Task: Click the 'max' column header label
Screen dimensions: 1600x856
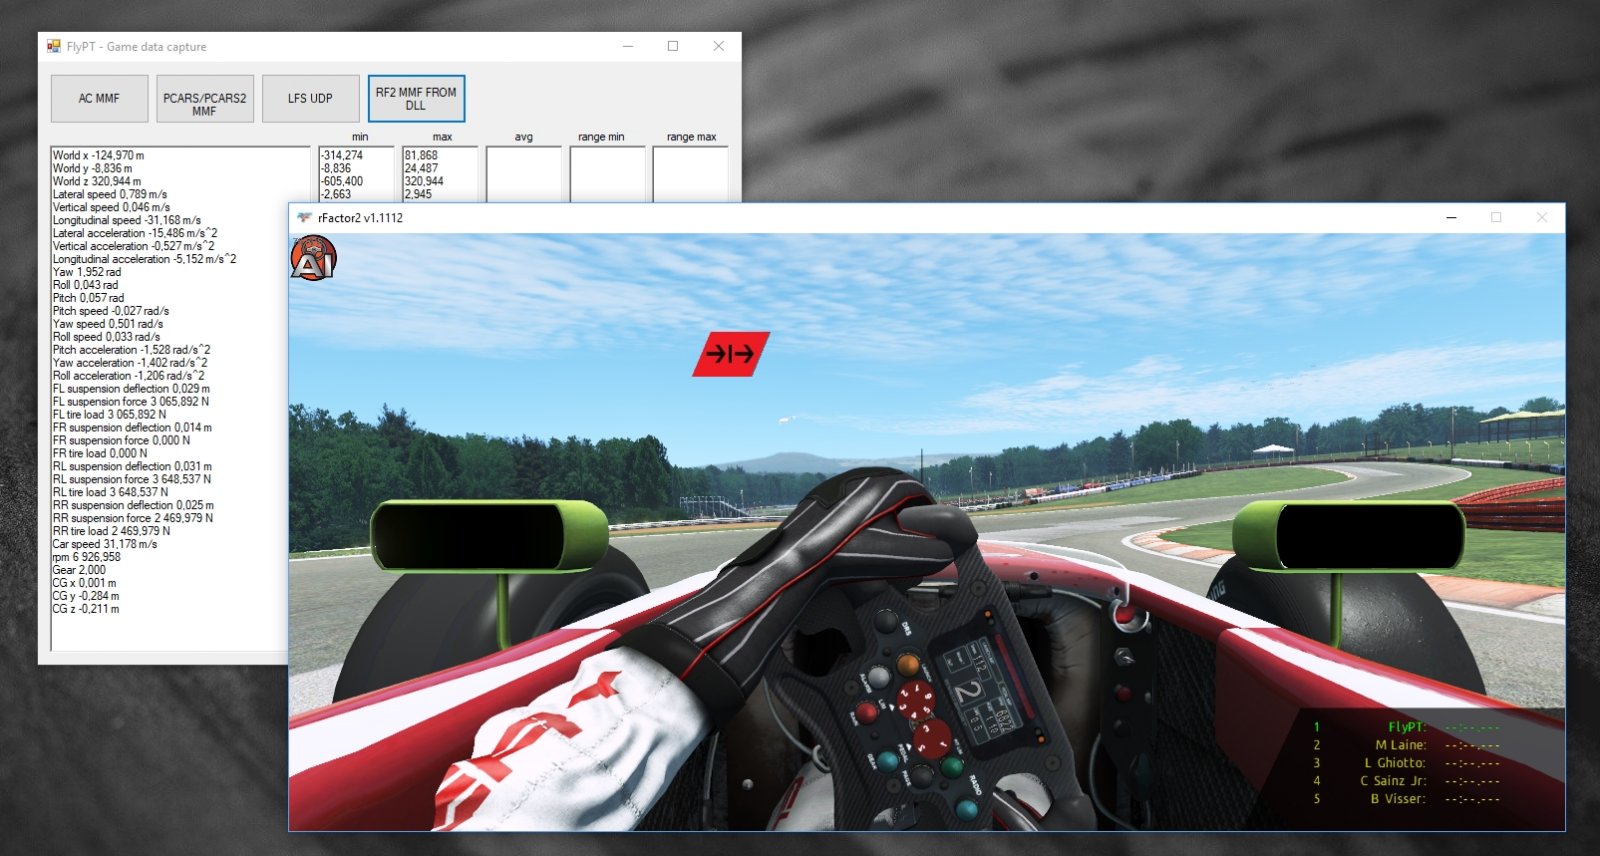Action: pyautogui.click(x=443, y=137)
